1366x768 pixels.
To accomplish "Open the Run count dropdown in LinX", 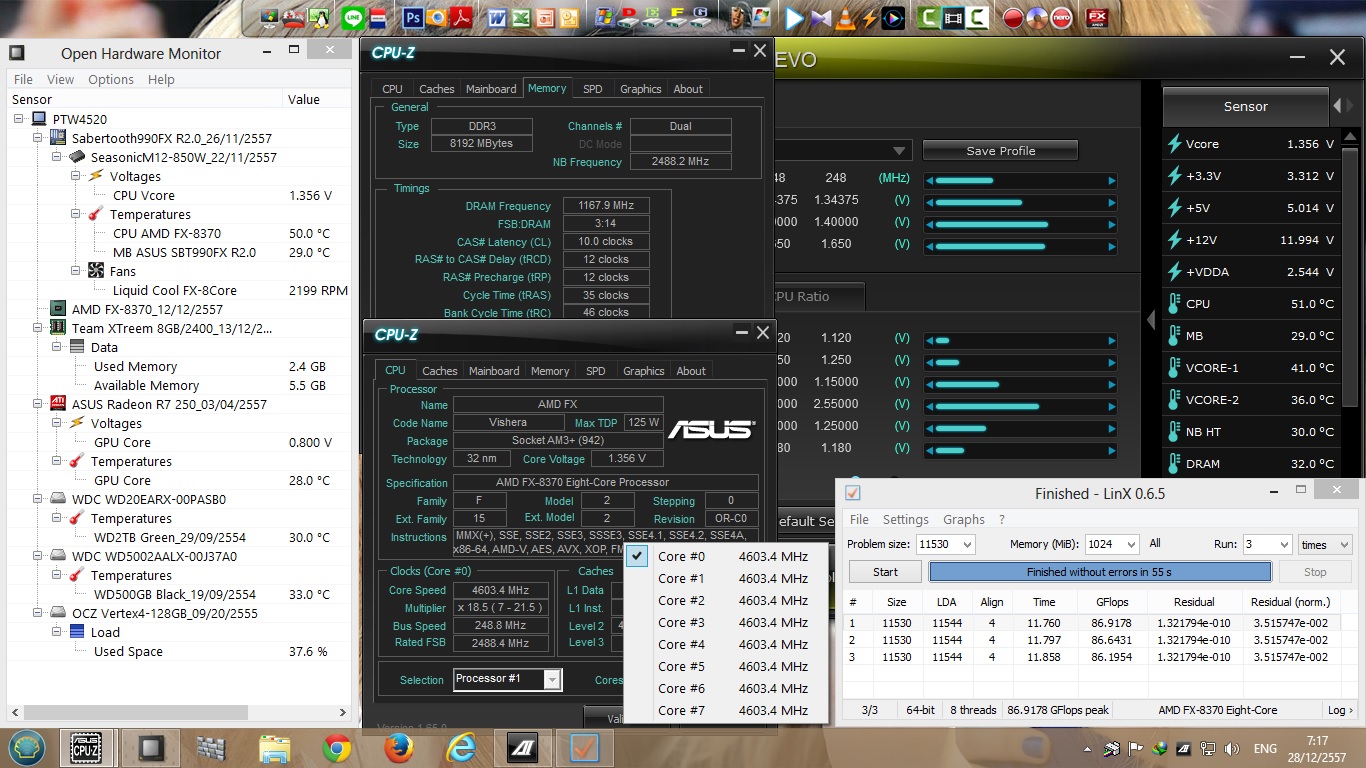I will click(1283, 544).
